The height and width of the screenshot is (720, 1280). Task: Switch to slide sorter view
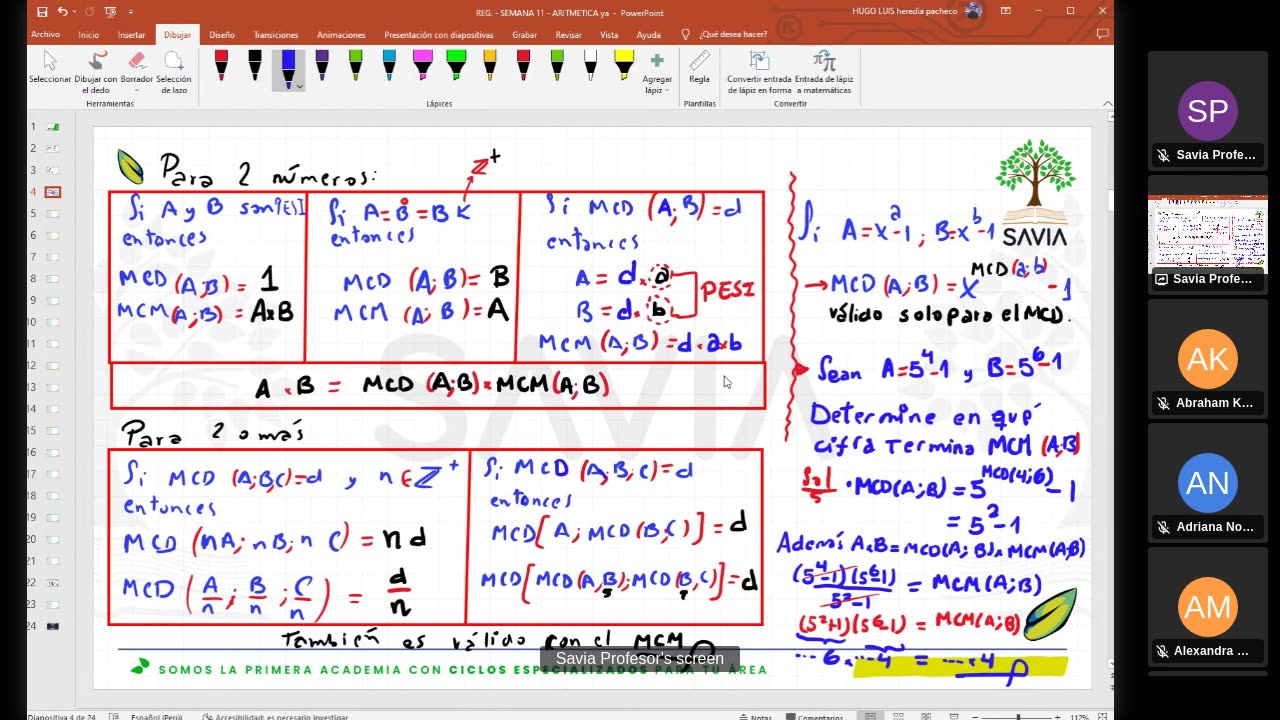[897, 716]
